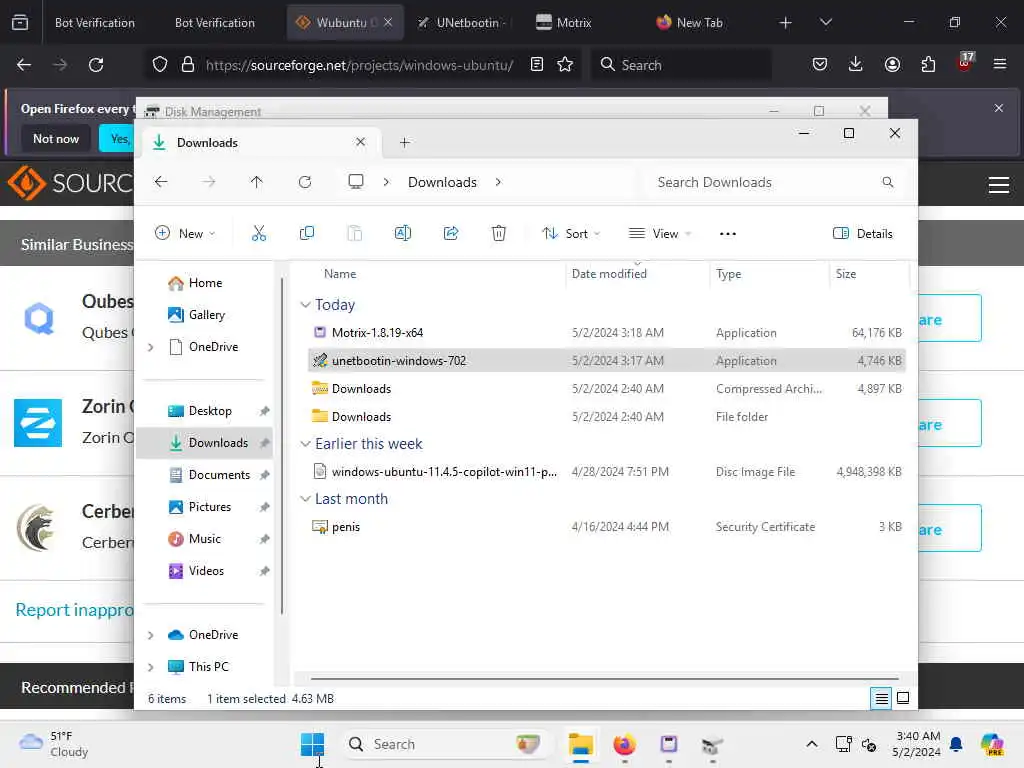This screenshot has height=768, width=1024.
Task: Bookmark this page with the star icon
Action: 565,65
